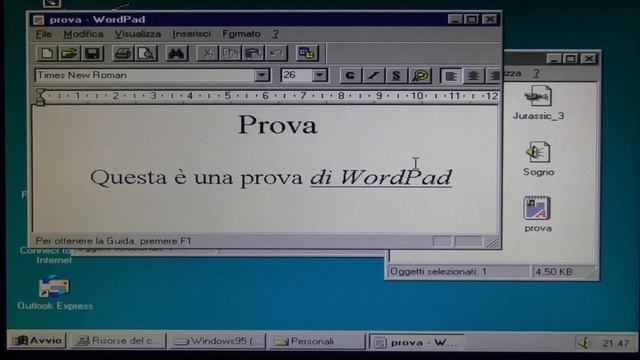
Task: Open the Avvio start button
Action: point(37,341)
